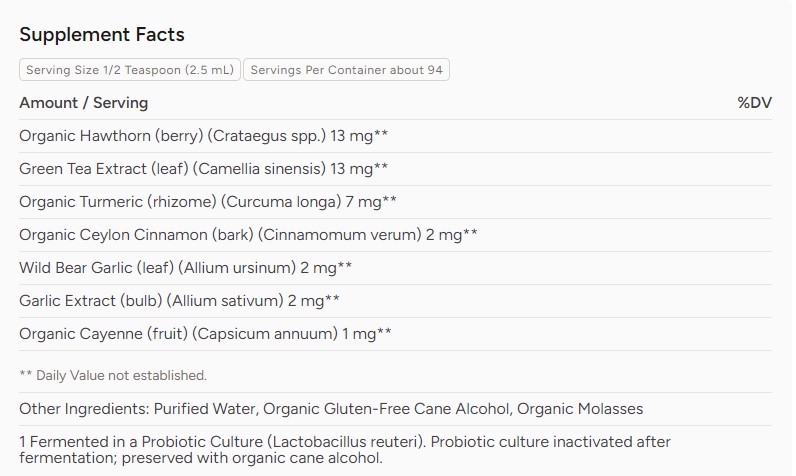The width and height of the screenshot is (796, 476).
Task: Select the Organic Hawthorn berry row
Action: tap(395, 136)
